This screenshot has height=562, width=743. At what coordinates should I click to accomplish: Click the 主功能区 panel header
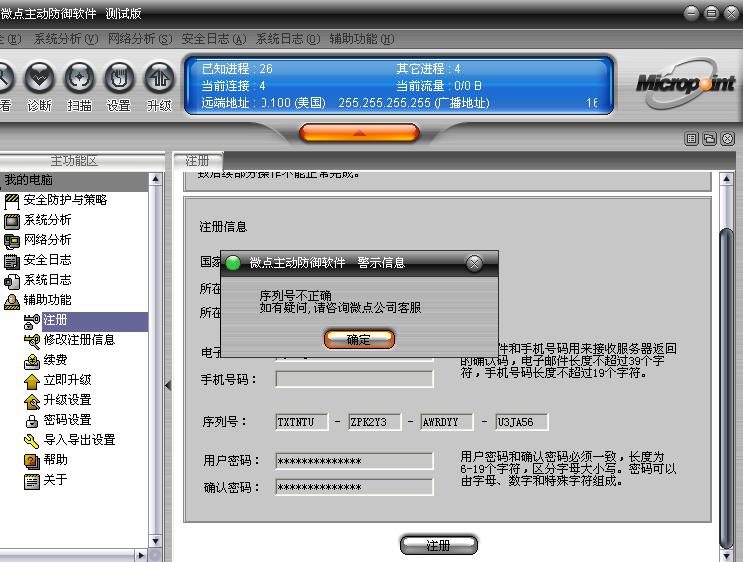click(x=74, y=161)
